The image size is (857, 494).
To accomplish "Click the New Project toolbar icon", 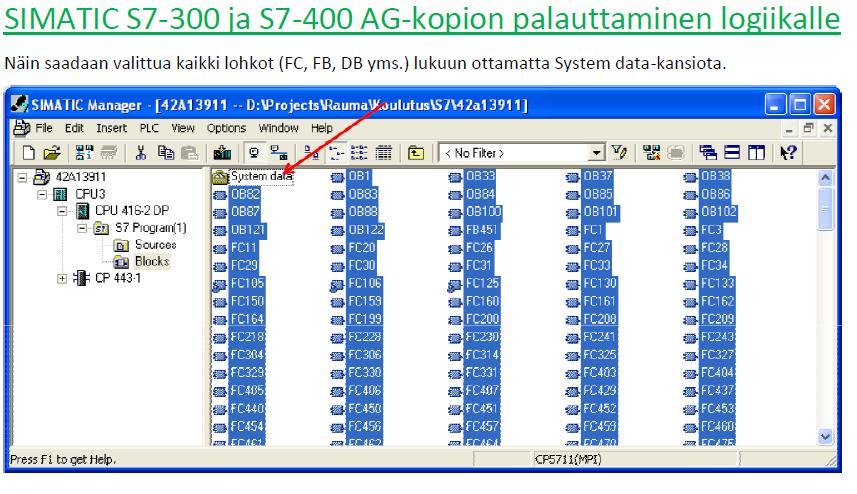I will coord(28,153).
